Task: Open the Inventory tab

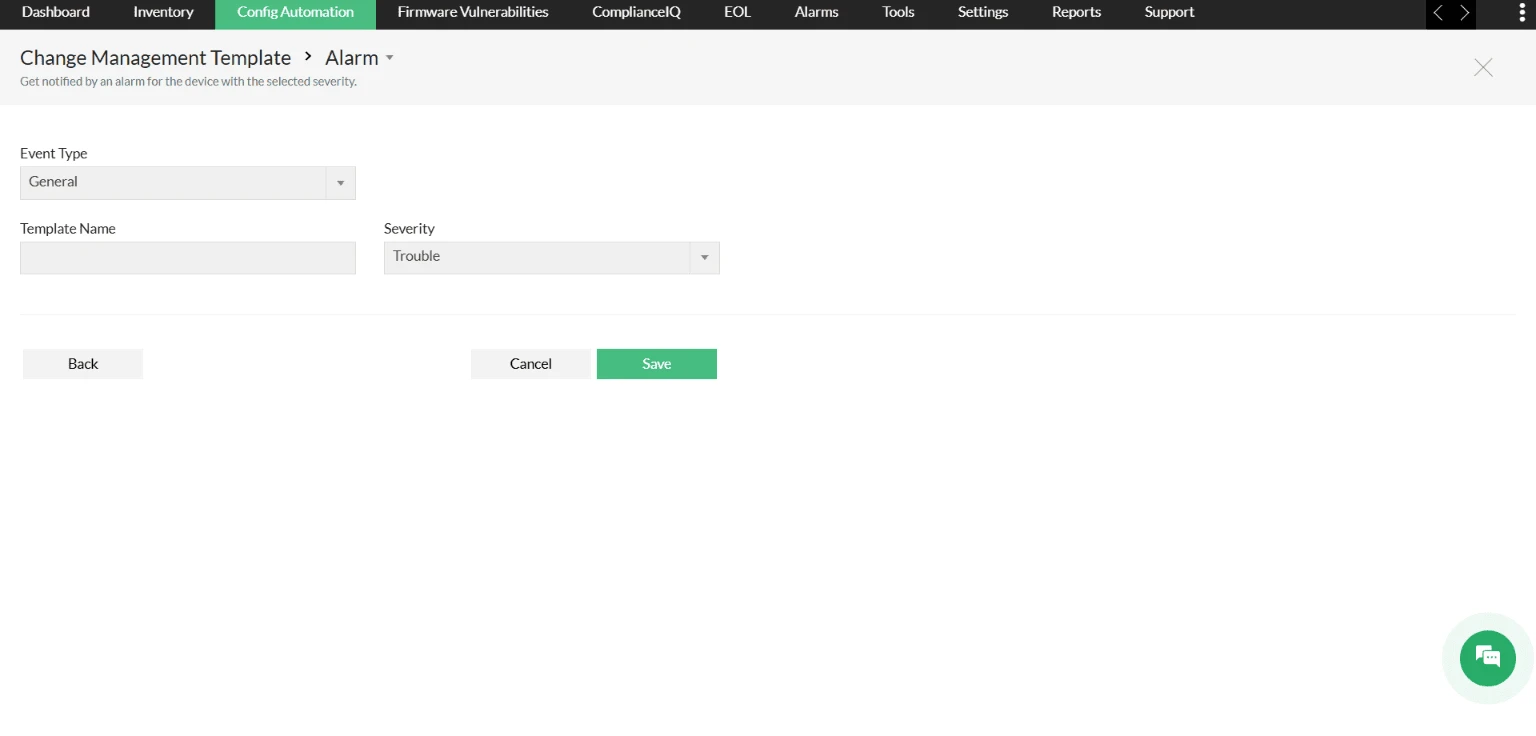Action: point(163,13)
